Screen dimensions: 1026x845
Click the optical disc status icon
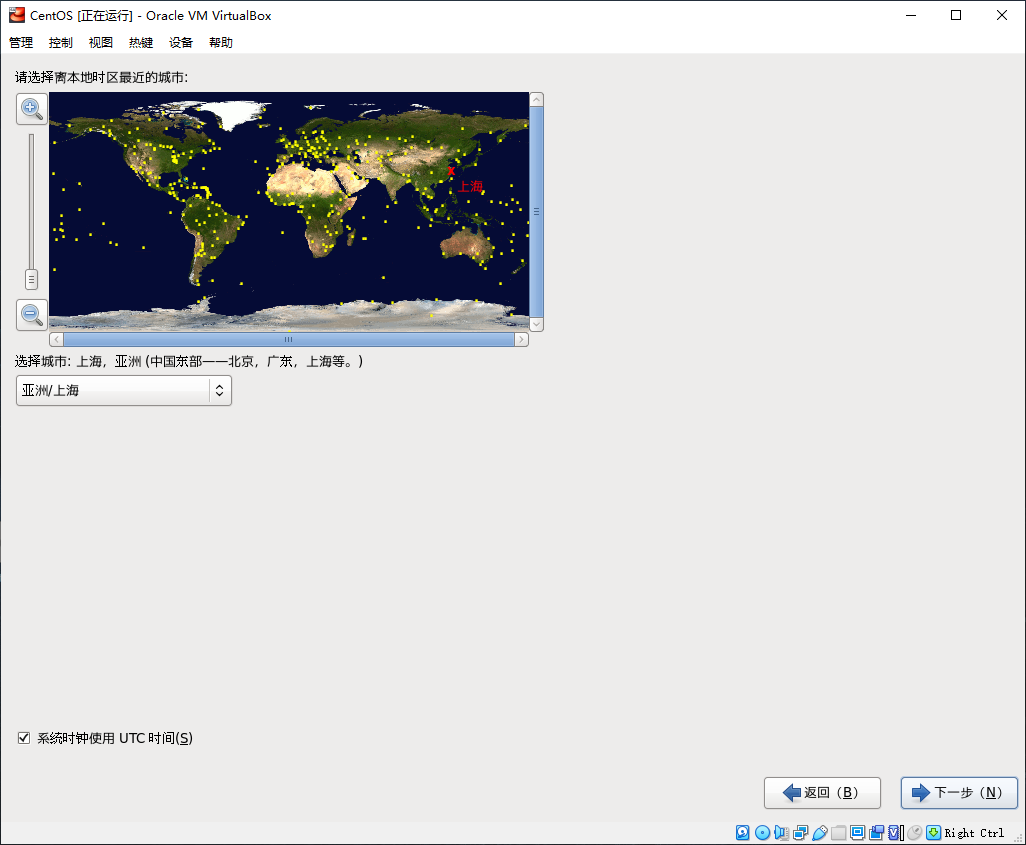762,833
